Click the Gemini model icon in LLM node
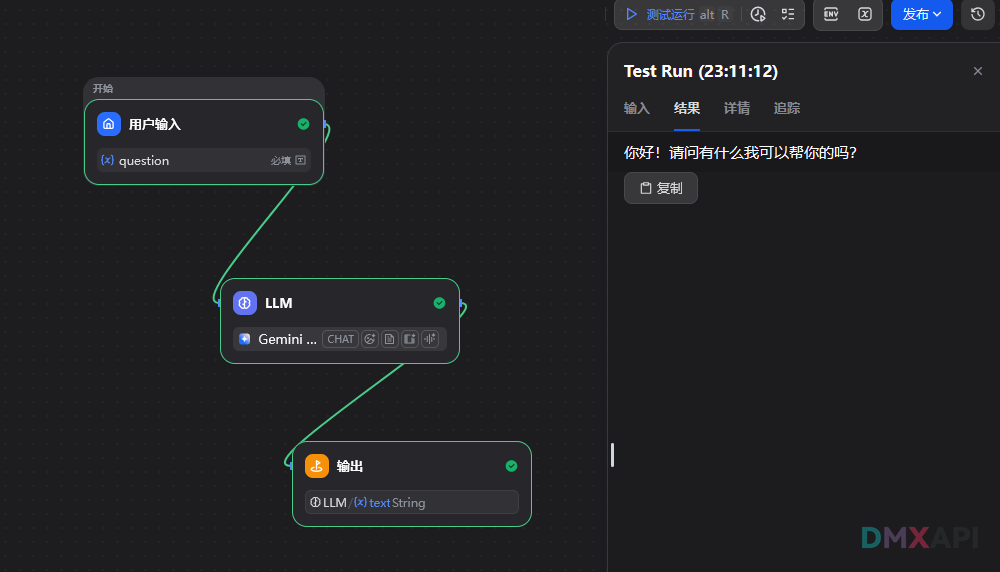Image resolution: width=1000 pixels, height=572 pixels. 245,339
